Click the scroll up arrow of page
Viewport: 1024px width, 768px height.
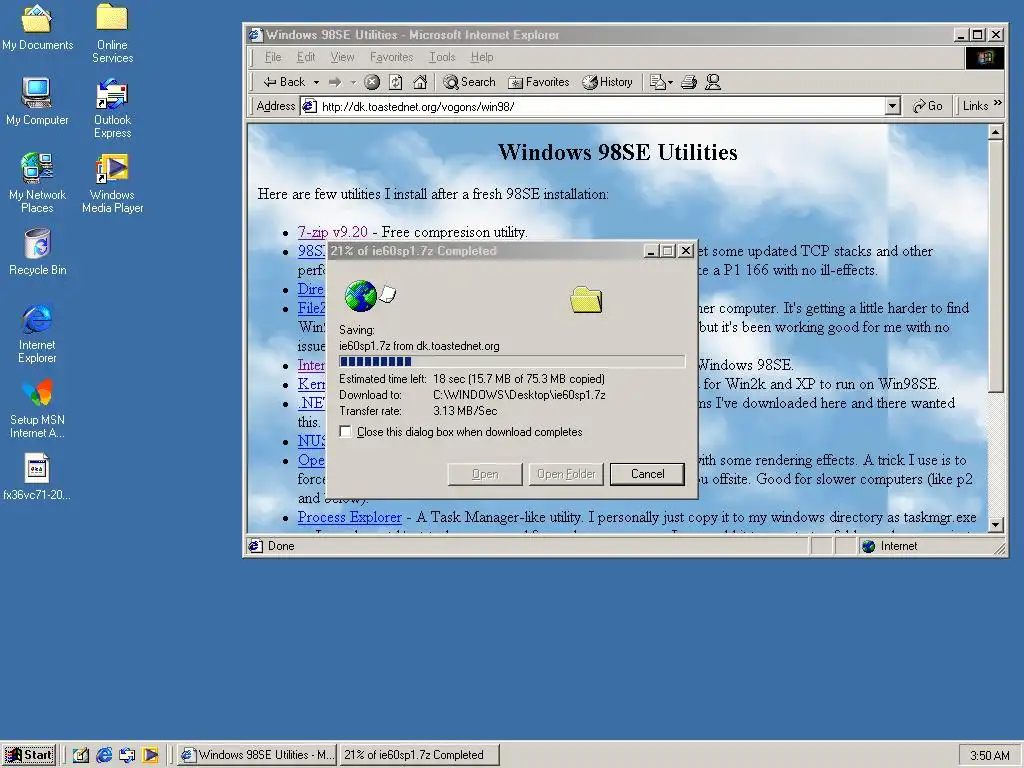tap(995, 133)
